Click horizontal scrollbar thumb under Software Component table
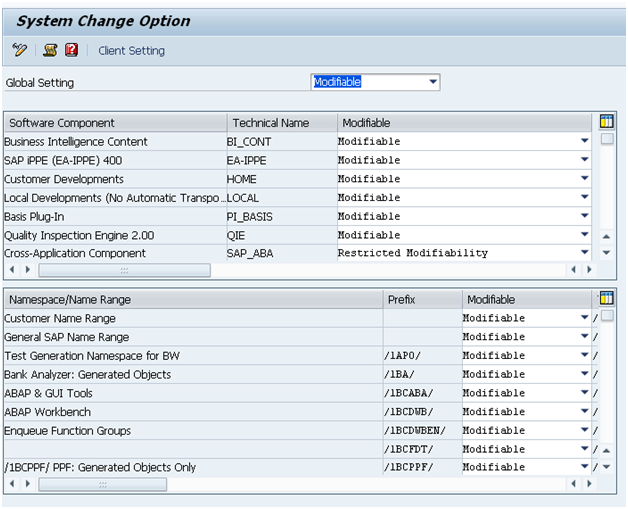 [124, 270]
